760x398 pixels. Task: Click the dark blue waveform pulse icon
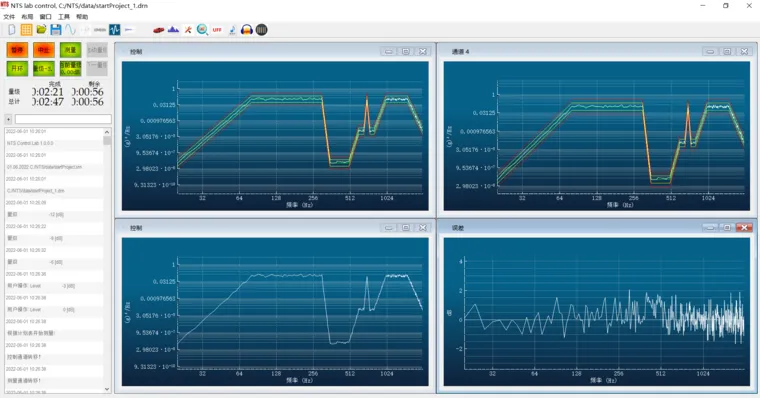coord(114,30)
